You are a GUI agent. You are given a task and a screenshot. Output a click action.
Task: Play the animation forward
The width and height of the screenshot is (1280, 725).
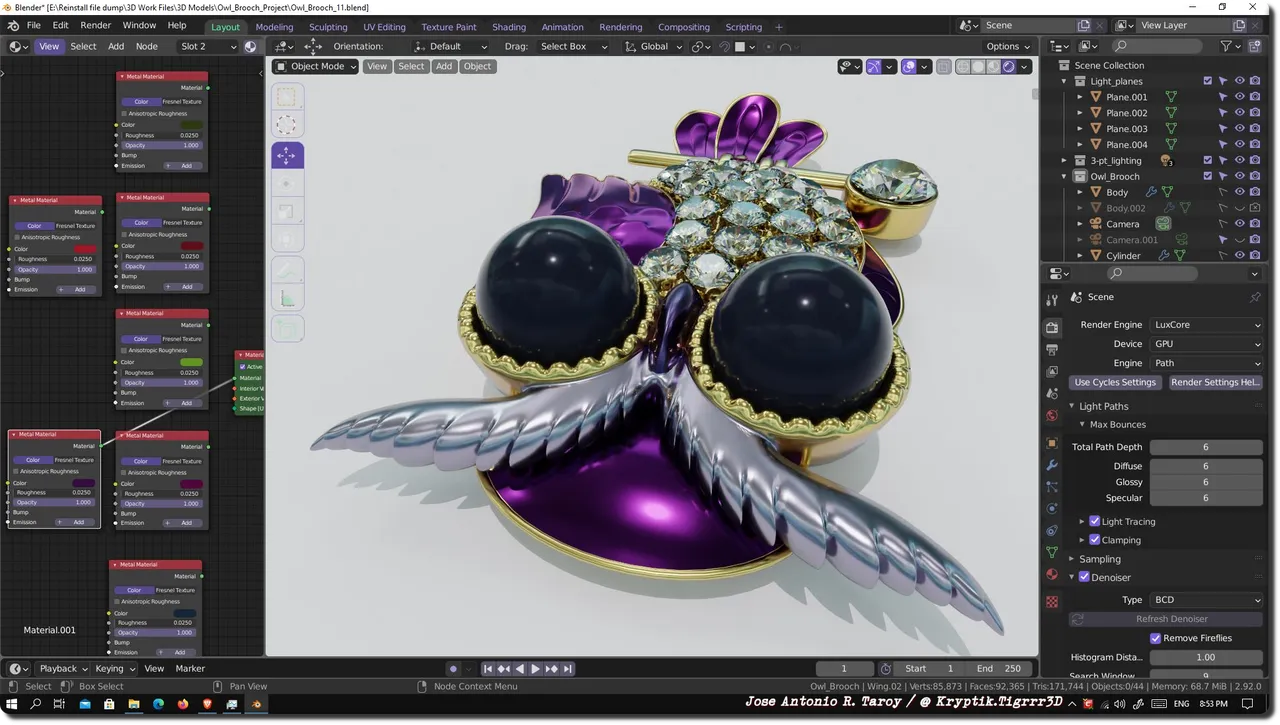(x=536, y=669)
